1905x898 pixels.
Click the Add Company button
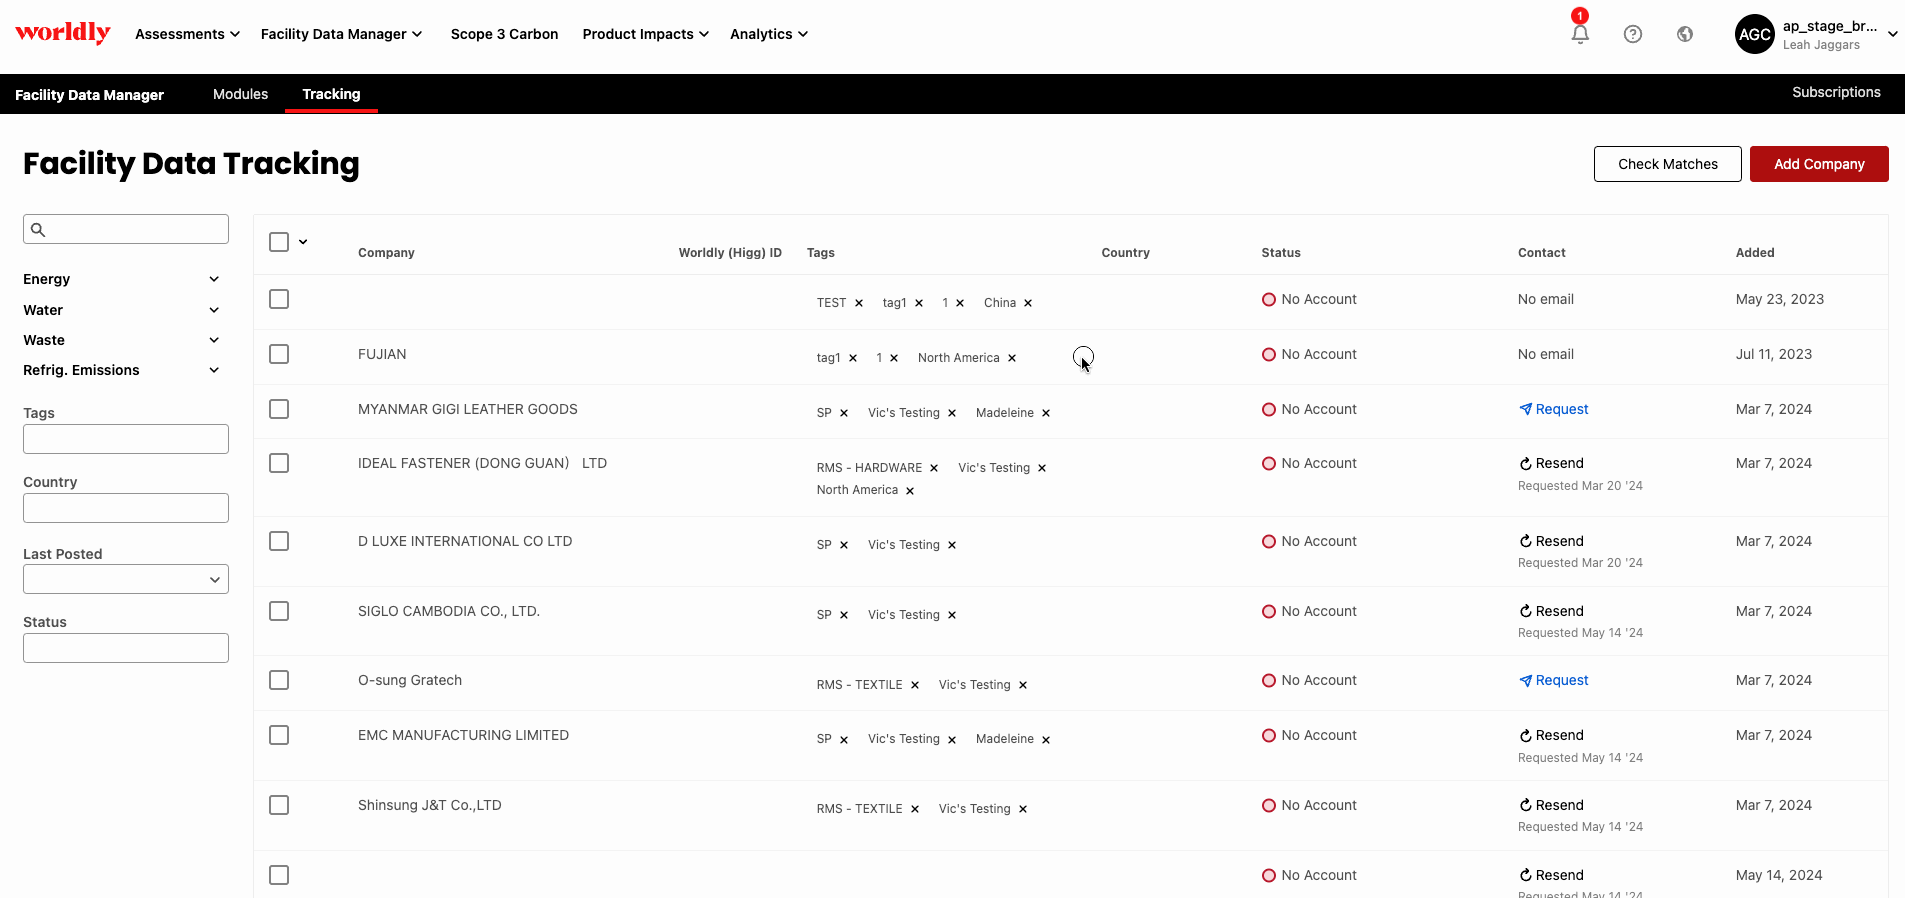pyautogui.click(x=1819, y=164)
